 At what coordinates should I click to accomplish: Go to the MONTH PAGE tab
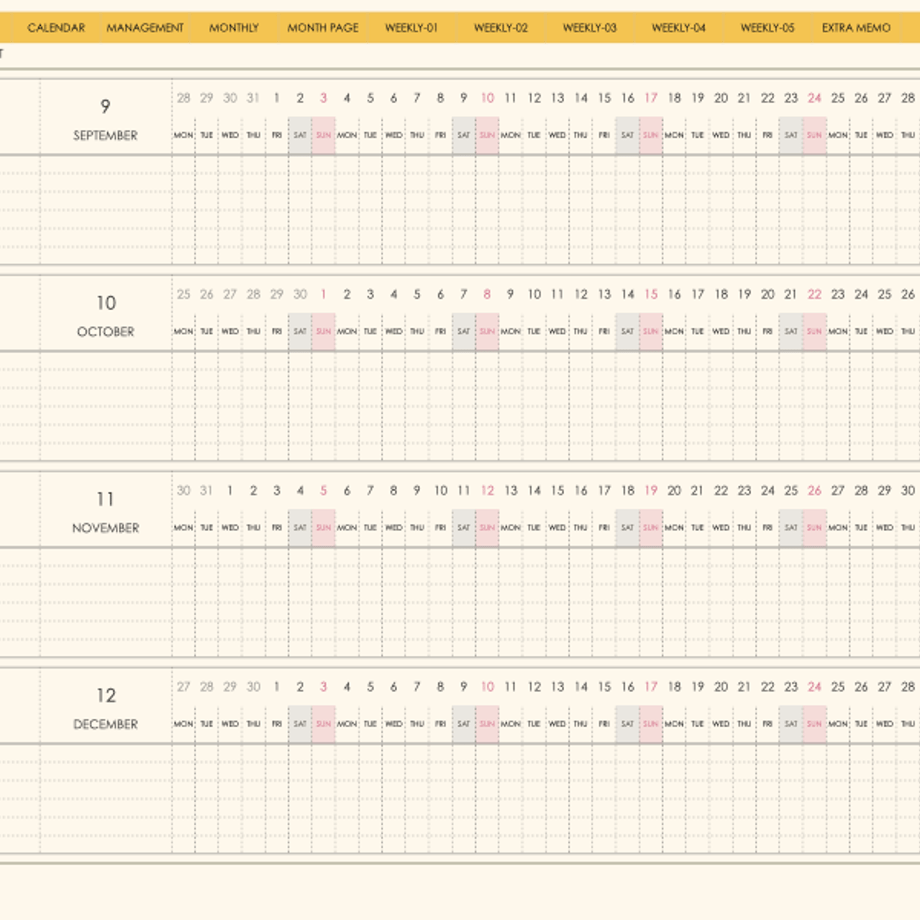[x=323, y=28]
